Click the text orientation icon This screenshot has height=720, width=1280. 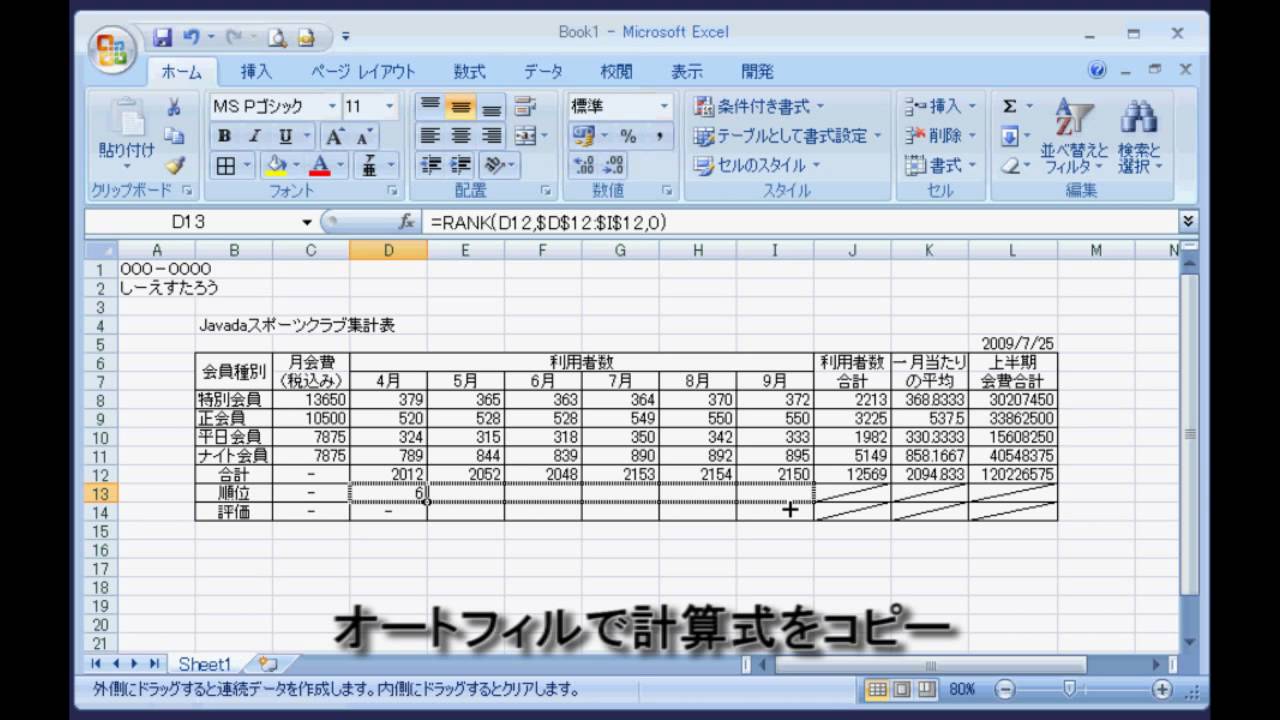pos(493,166)
